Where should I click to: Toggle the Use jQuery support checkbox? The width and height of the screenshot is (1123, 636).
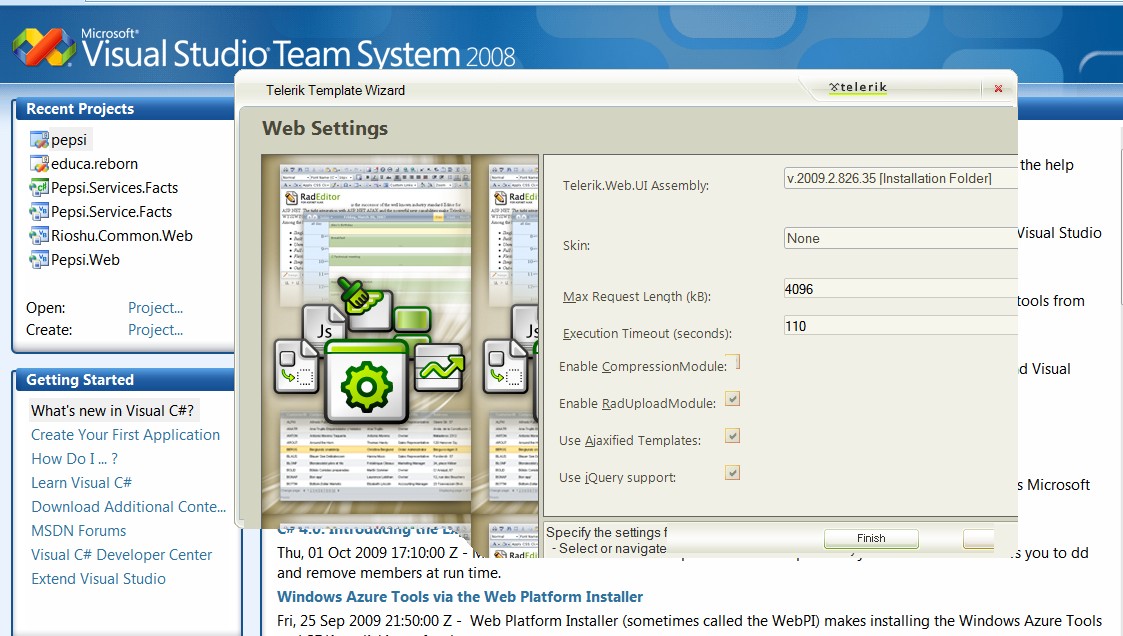click(x=732, y=473)
